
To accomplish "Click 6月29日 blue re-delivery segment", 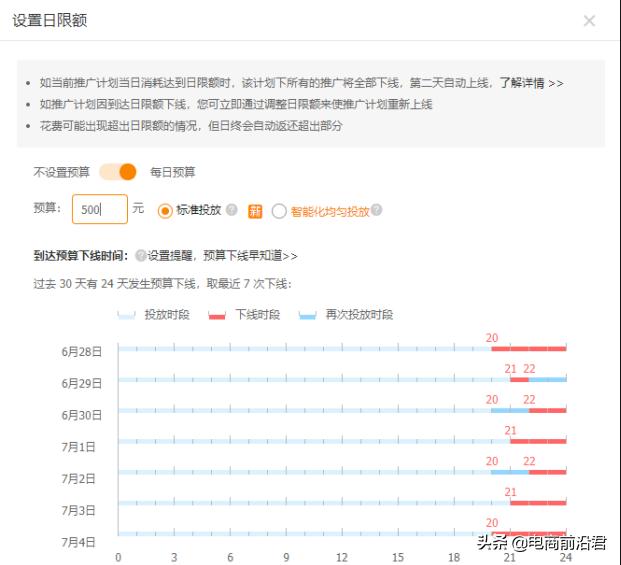I will pos(547,379).
